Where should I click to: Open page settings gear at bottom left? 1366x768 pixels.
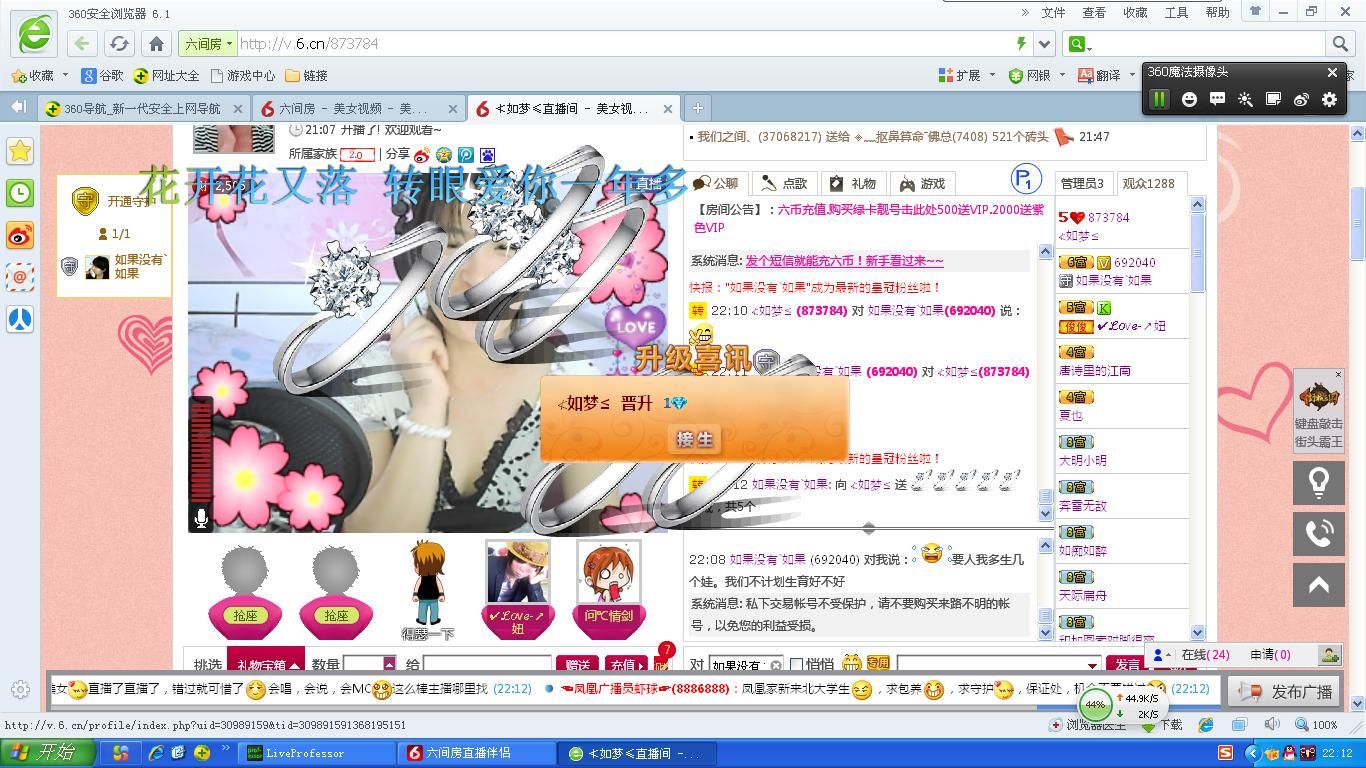(20, 689)
